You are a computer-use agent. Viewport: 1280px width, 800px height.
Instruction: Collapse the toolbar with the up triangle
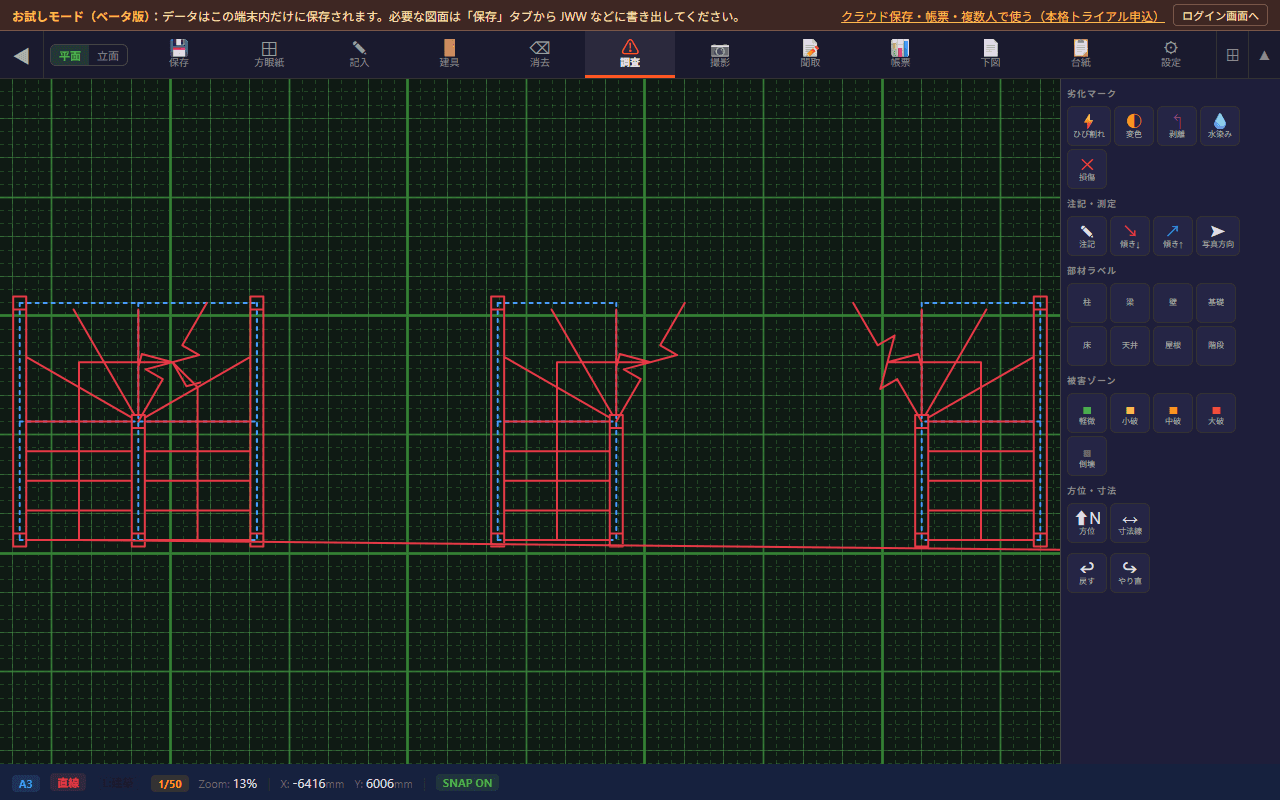coord(1264,55)
